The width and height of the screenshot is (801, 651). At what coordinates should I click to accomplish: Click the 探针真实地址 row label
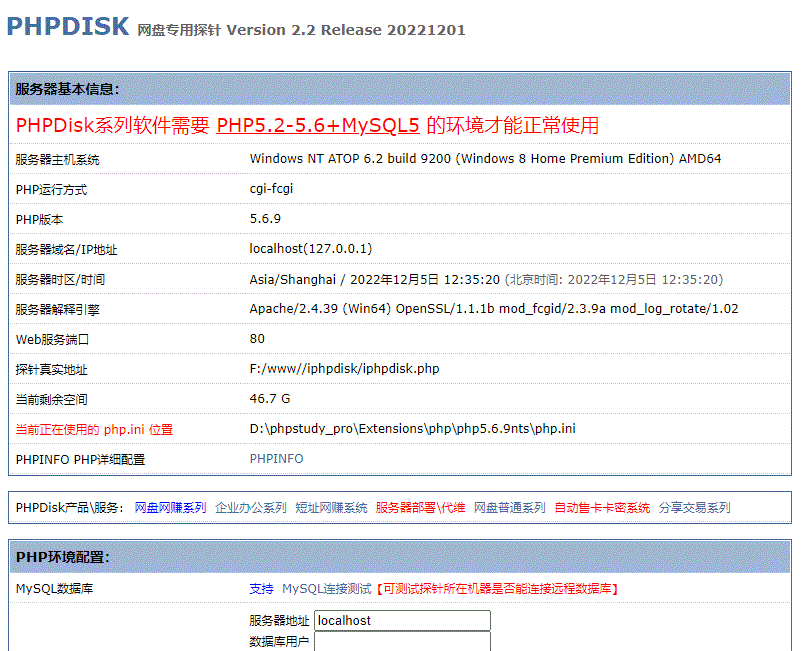[51, 370]
